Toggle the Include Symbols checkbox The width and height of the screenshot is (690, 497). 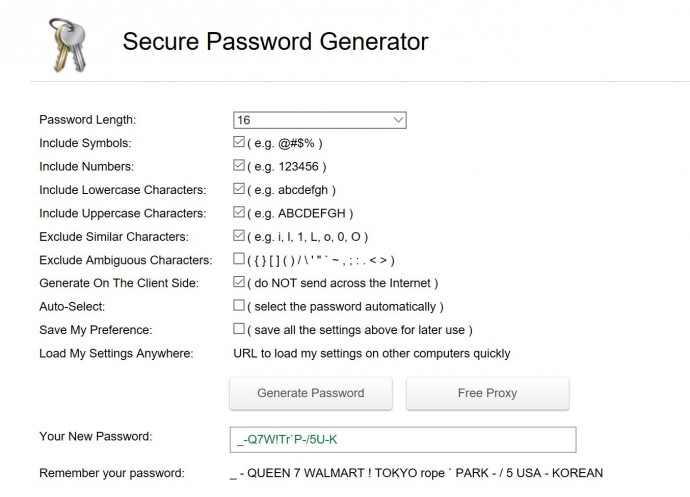coord(239,143)
